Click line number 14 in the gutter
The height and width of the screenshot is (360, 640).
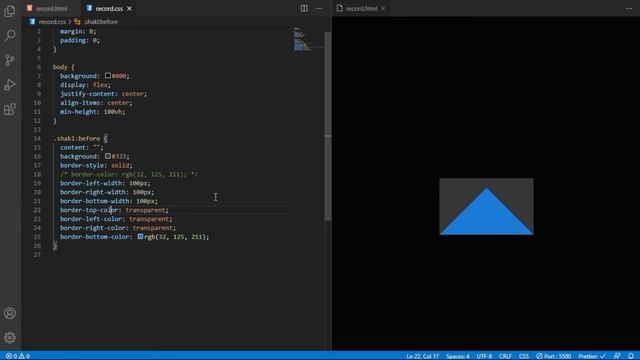click(37, 138)
